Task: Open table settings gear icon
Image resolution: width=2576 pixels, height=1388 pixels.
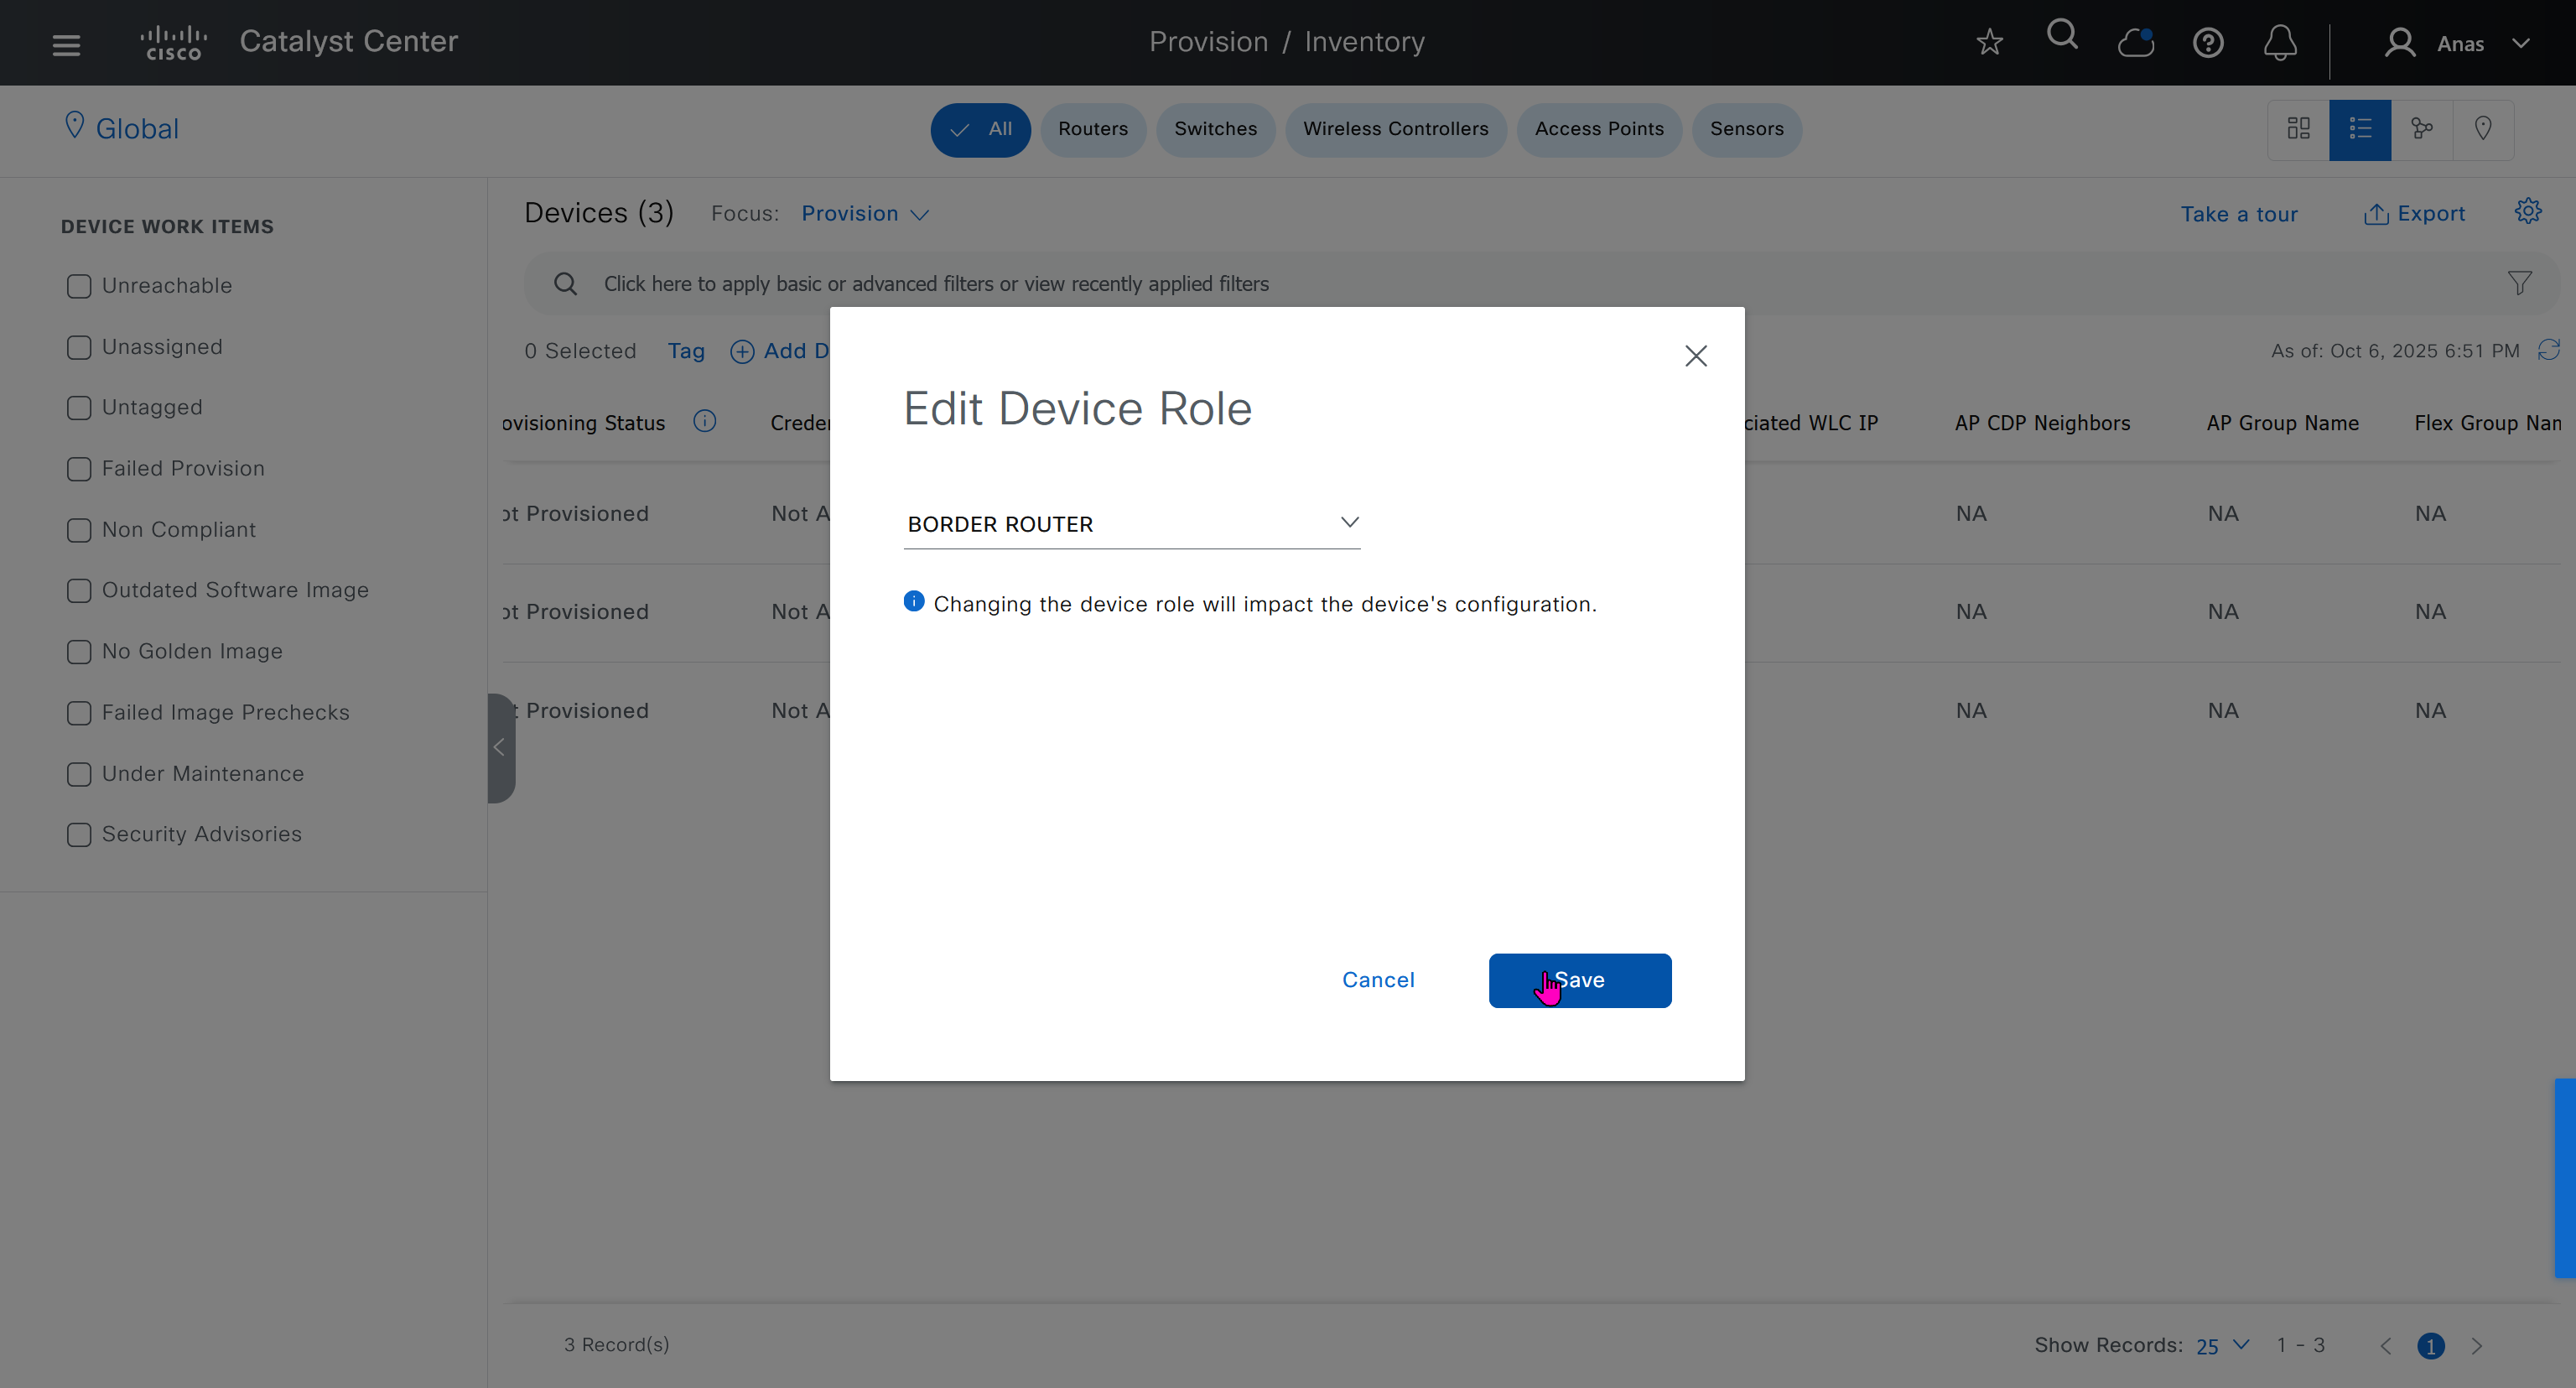Action: point(2528,212)
